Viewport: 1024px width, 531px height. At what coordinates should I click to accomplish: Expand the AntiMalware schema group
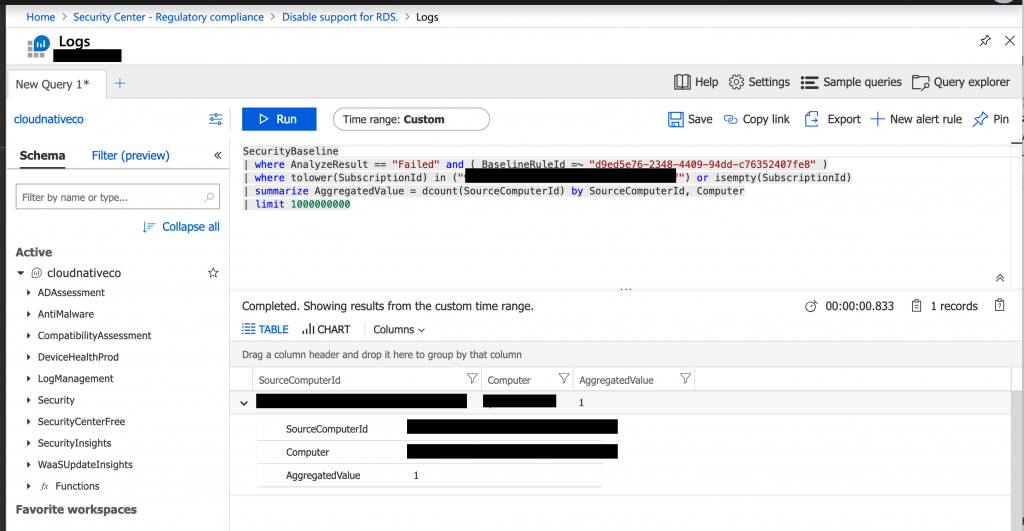pyautogui.click(x=28, y=314)
